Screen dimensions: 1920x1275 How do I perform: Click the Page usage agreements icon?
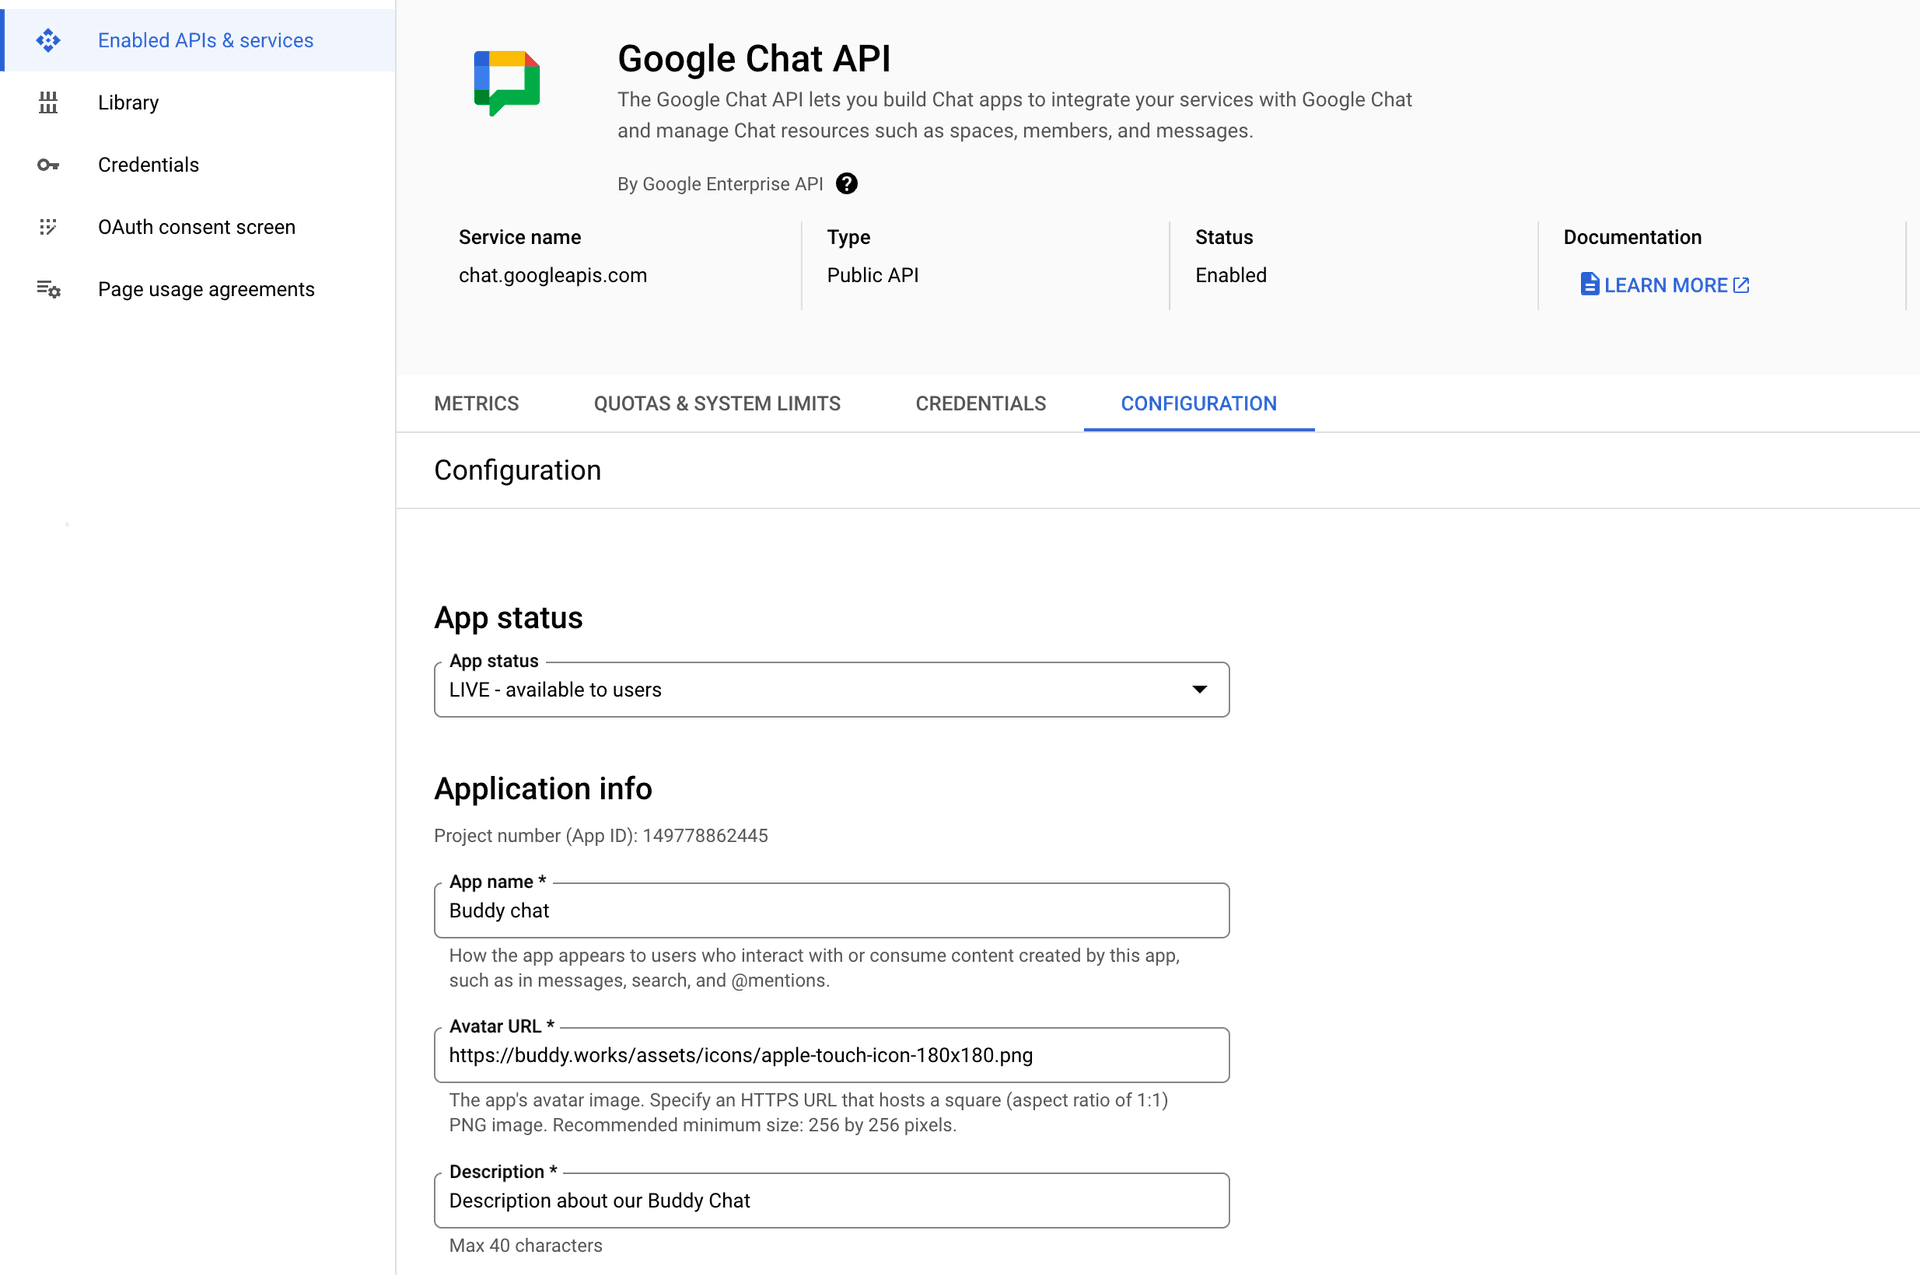46,289
